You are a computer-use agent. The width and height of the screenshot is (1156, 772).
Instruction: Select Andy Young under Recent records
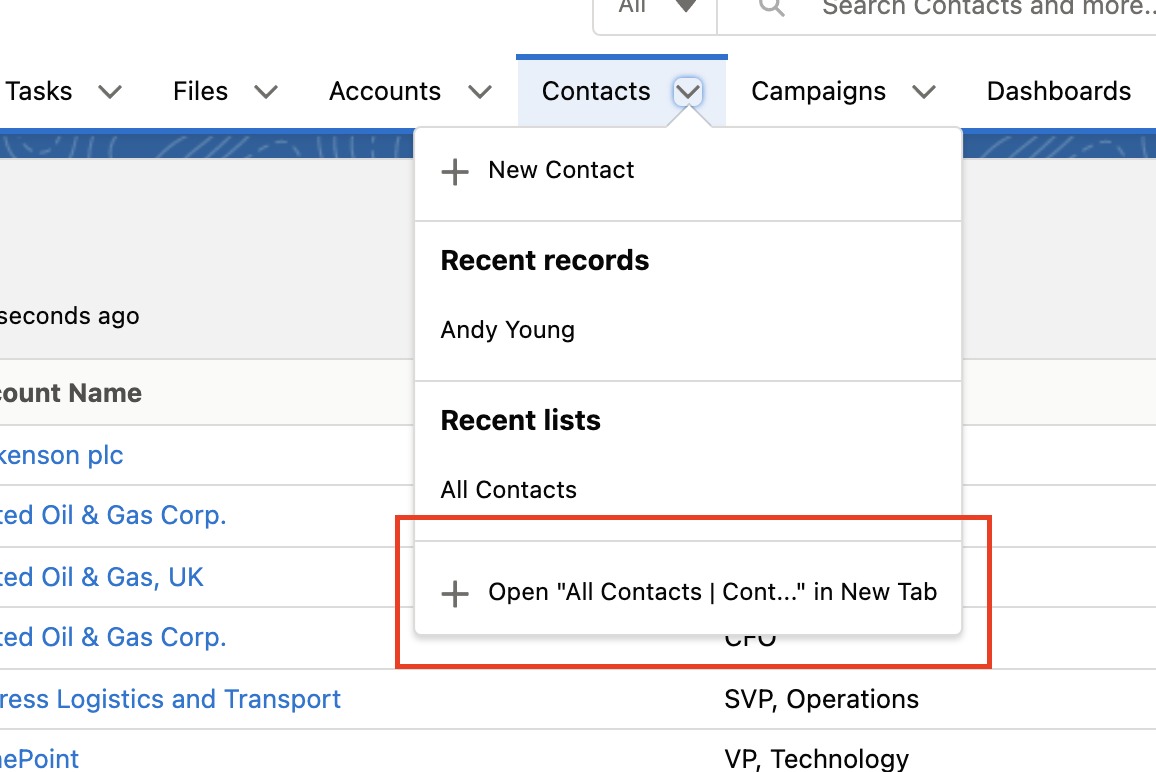[x=508, y=330]
